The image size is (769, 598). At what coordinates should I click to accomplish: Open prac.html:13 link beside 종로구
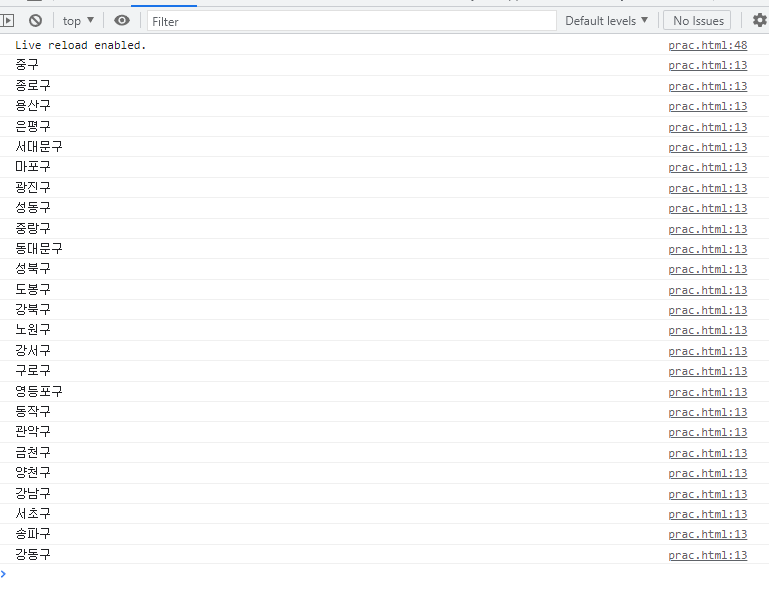[x=708, y=86]
